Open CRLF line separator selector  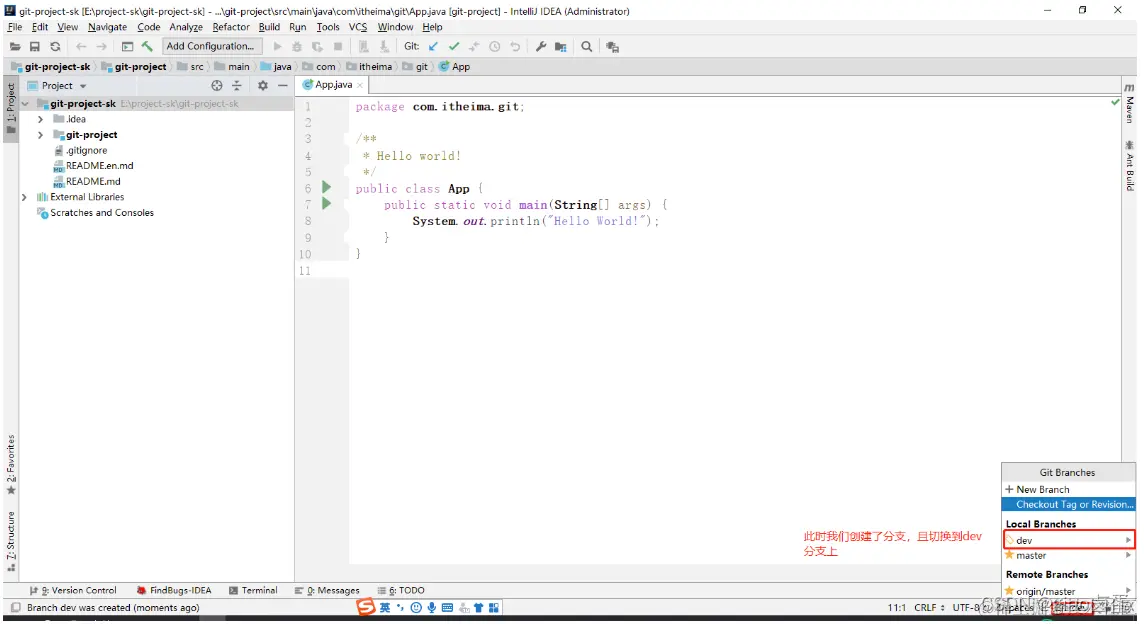click(x=929, y=607)
